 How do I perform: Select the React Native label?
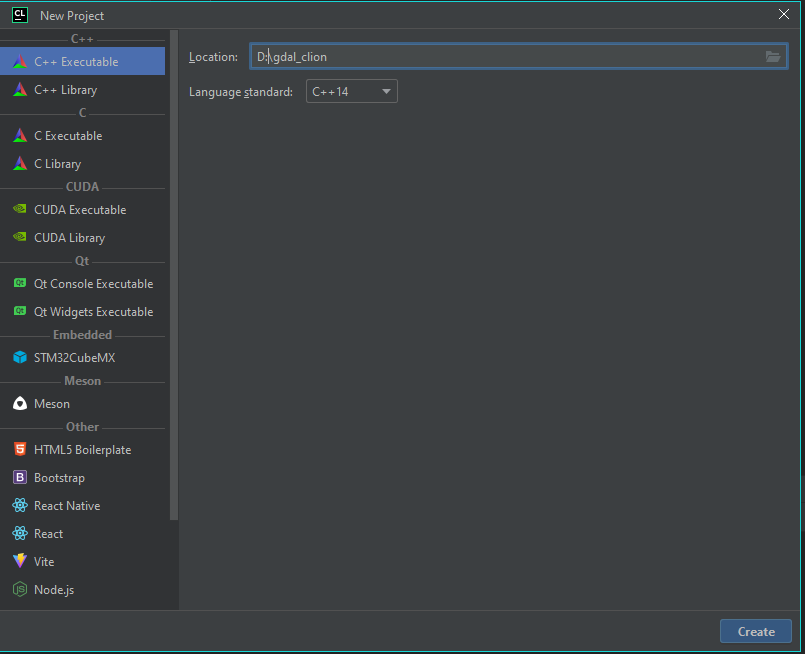[x=67, y=506]
